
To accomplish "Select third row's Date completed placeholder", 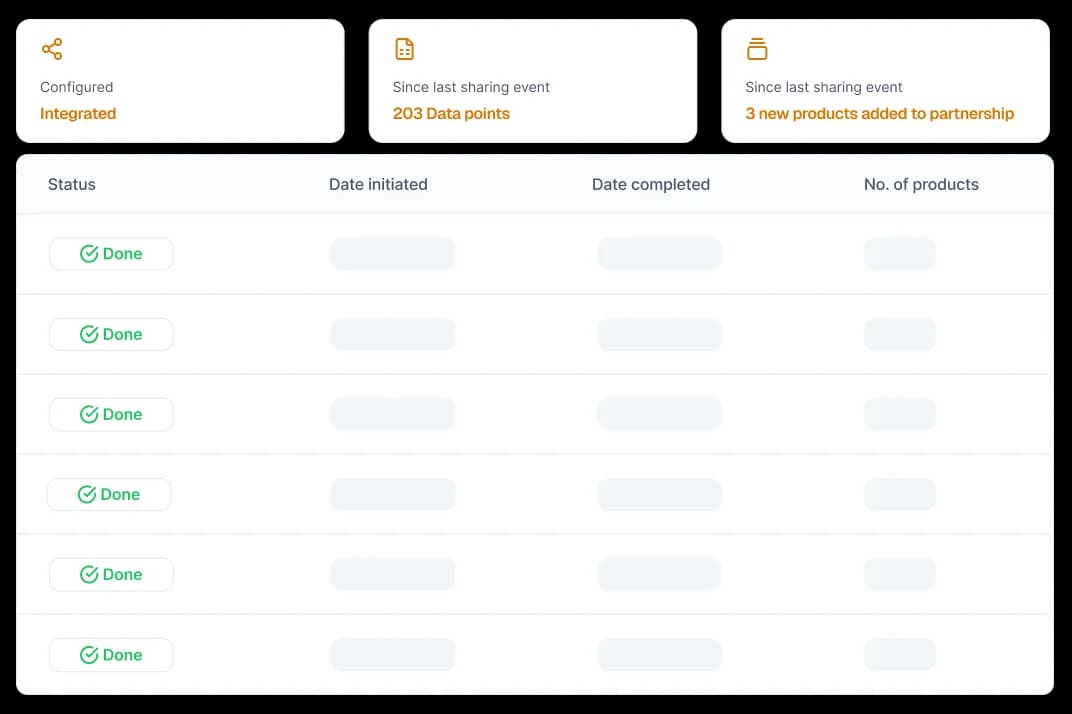I will pos(659,414).
